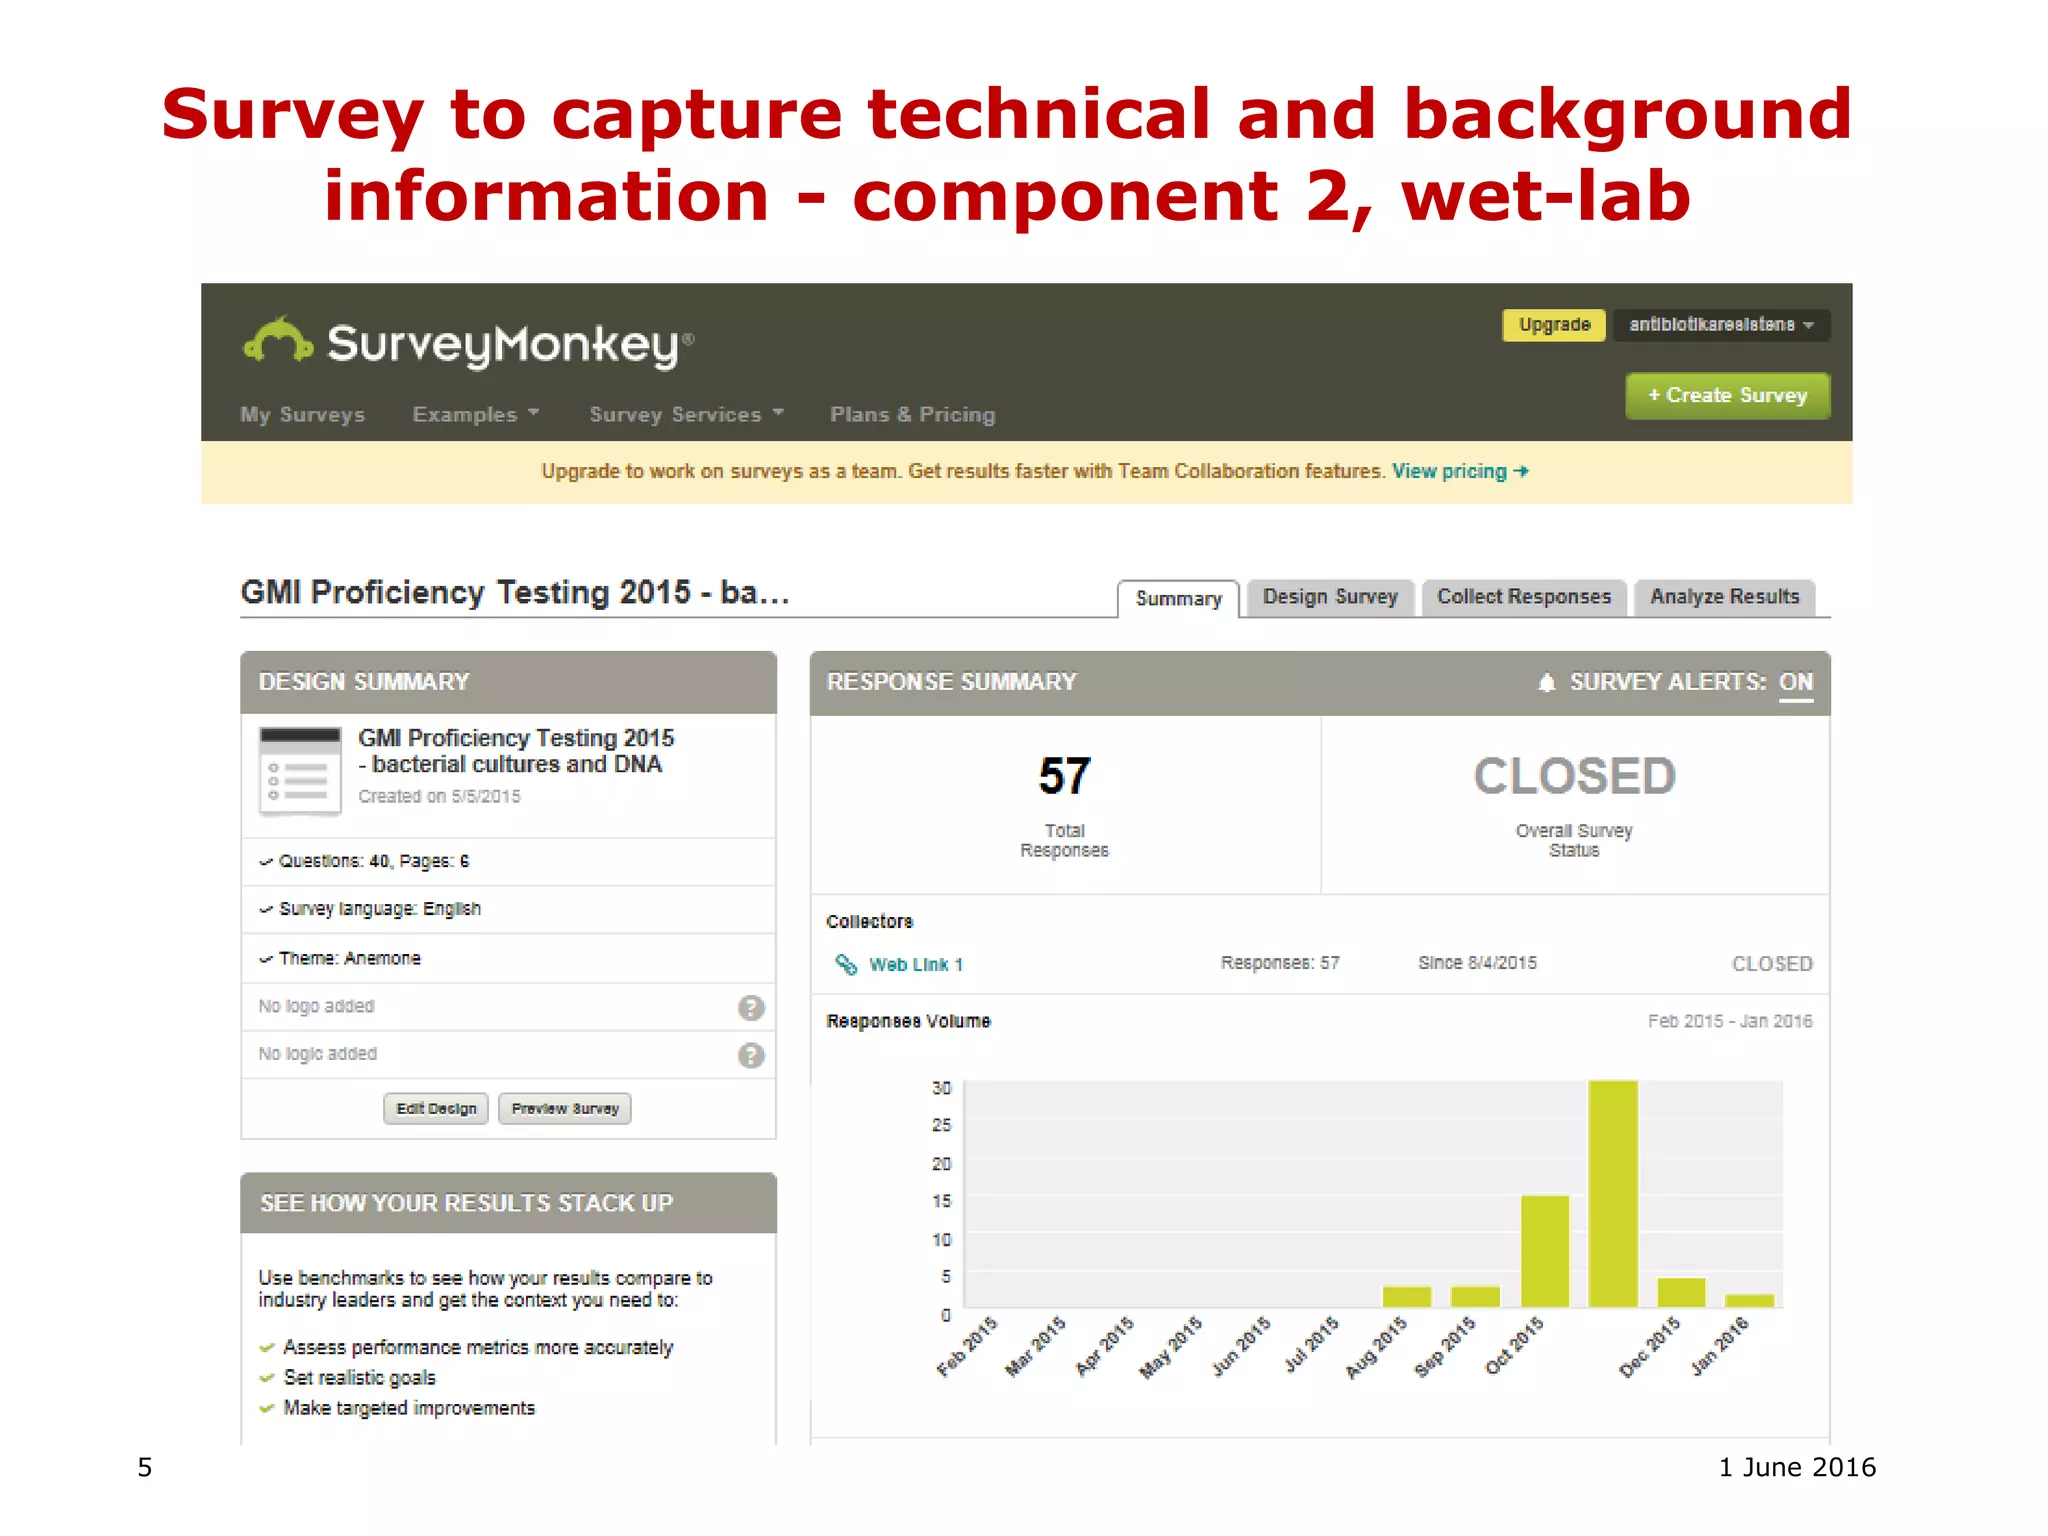The width and height of the screenshot is (2048, 1536).
Task: Click the survey design thumbnail image
Action: (x=300, y=770)
